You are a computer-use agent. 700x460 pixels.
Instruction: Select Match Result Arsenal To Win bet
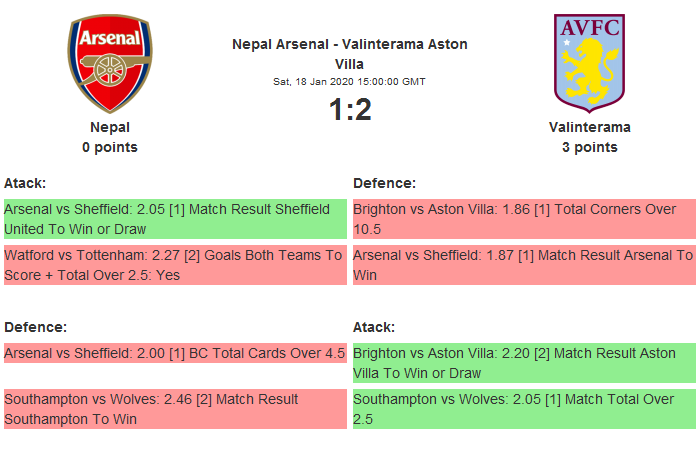tap(524, 265)
